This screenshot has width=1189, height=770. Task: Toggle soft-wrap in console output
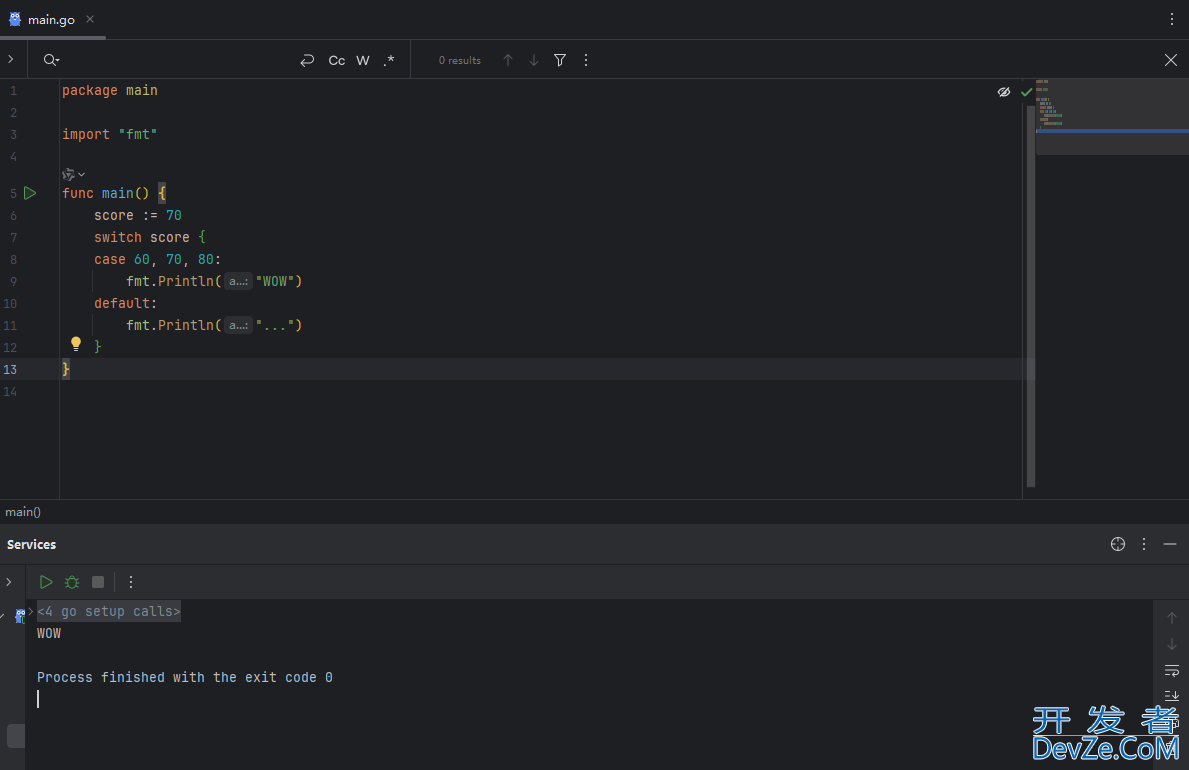(1172, 671)
